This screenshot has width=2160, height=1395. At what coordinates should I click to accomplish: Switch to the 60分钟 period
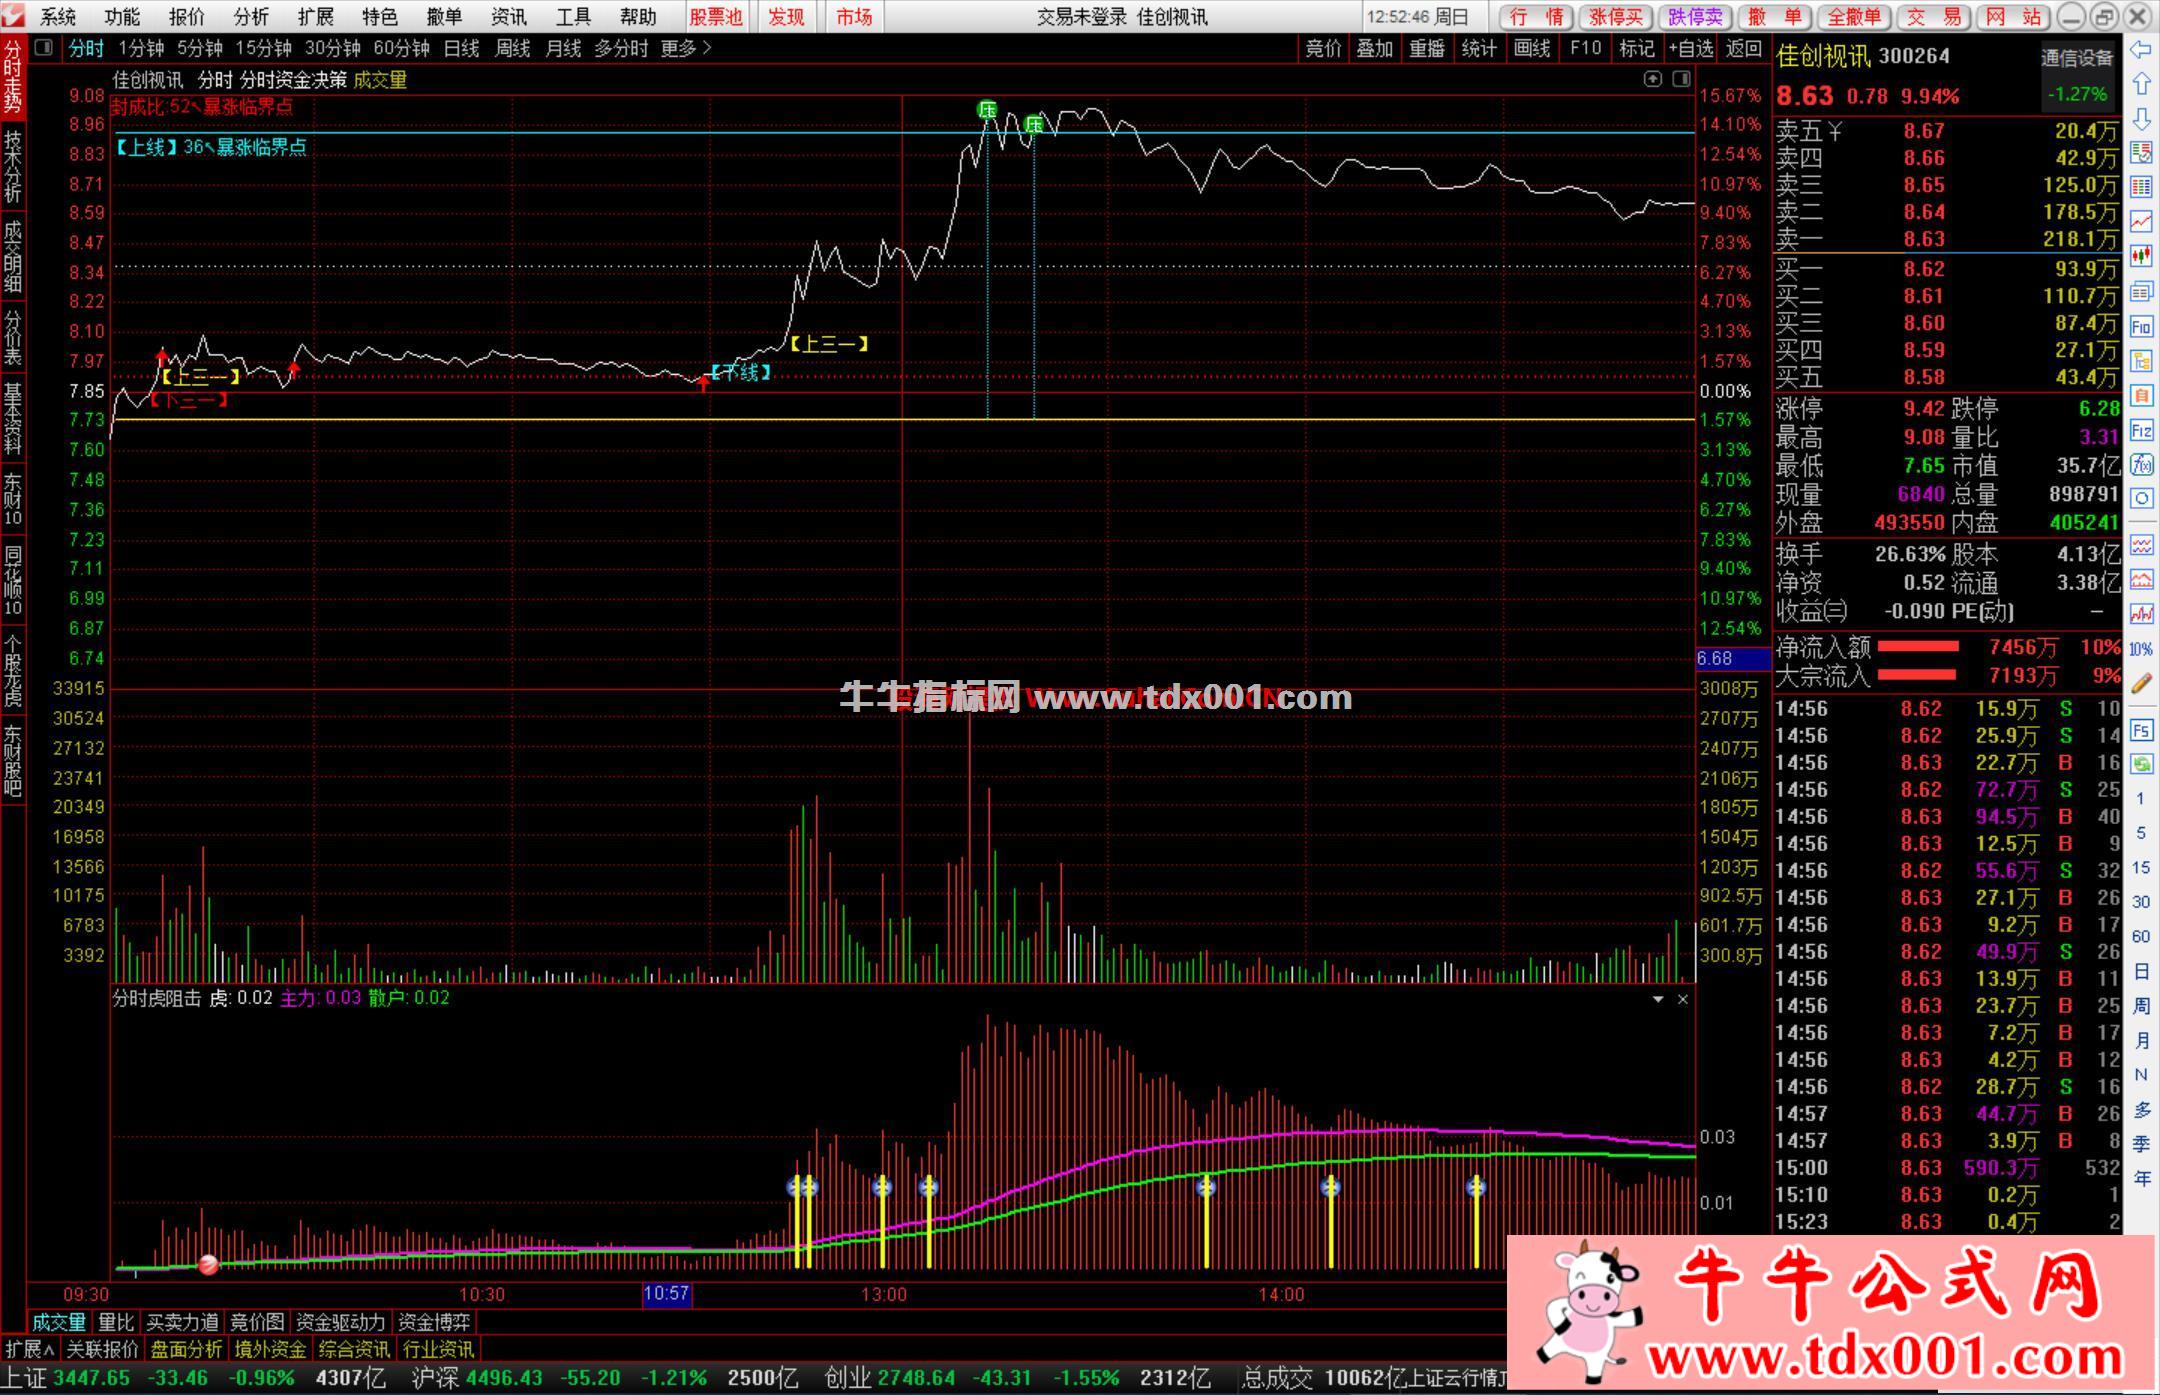[x=401, y=48]
